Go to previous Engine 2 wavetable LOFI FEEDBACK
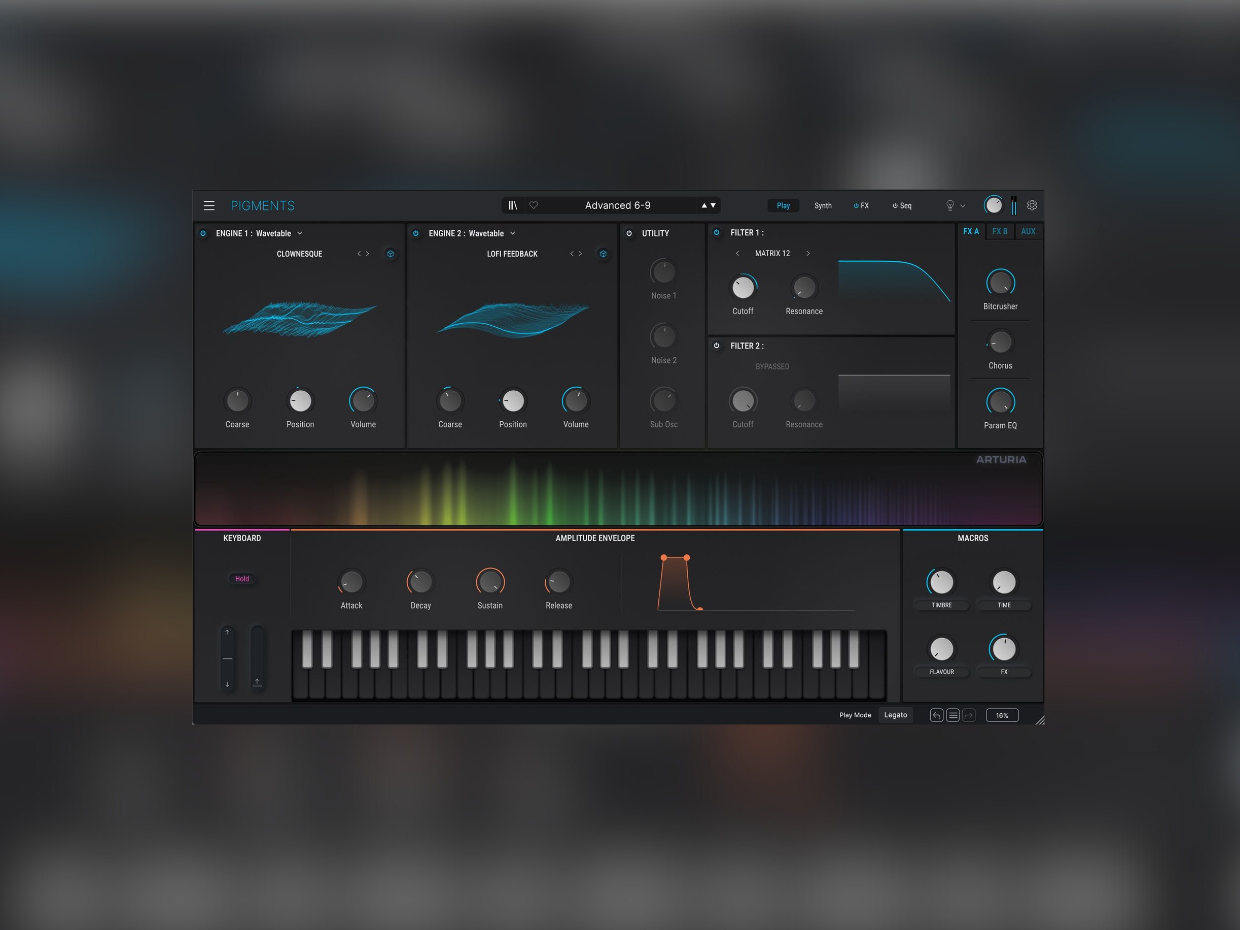This screenshot has width=1240, height=930. tap(573, 254)
